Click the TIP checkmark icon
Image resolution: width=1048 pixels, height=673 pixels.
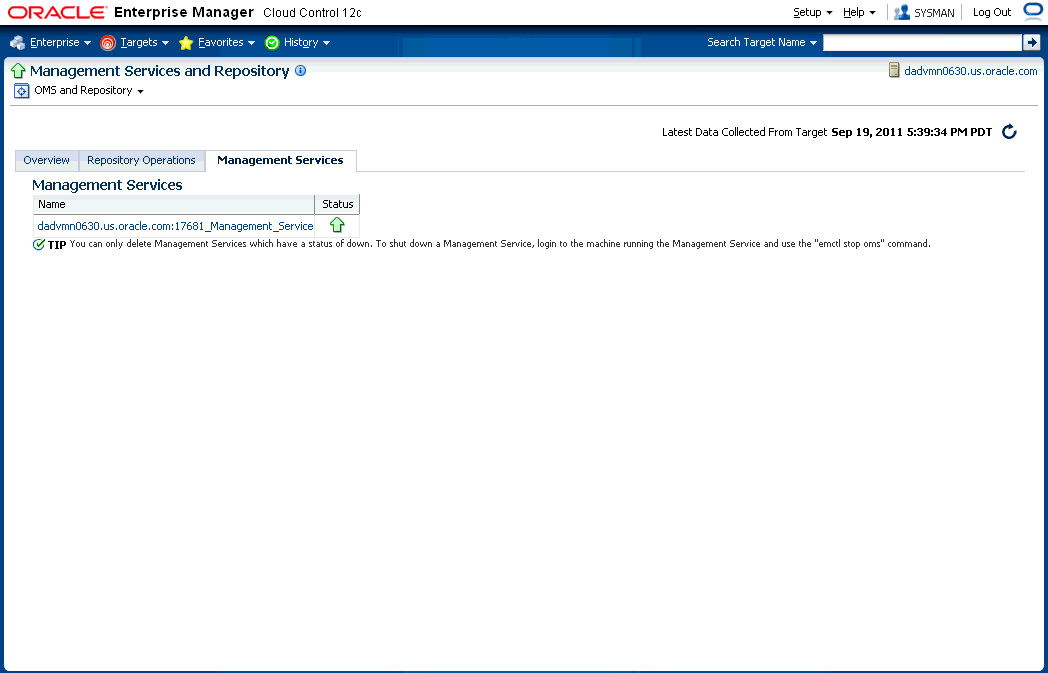(x=39, y=245)
